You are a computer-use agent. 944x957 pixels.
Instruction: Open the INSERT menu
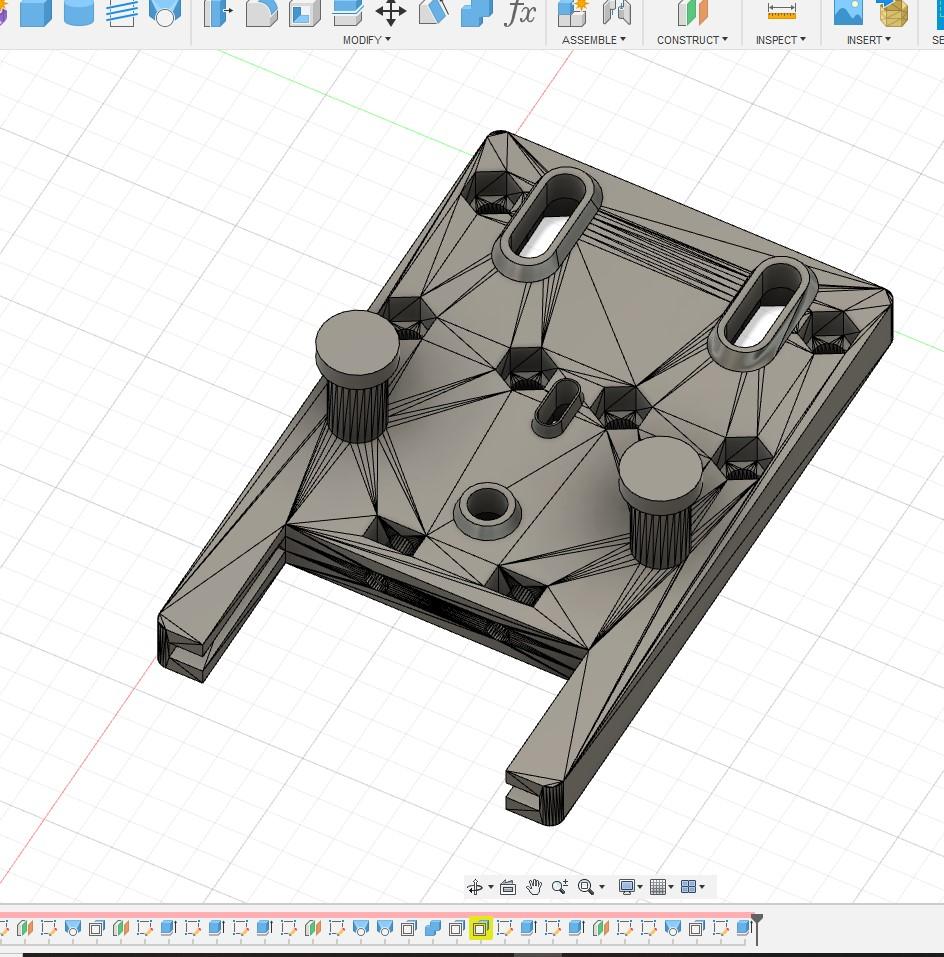tap(868, 40)
